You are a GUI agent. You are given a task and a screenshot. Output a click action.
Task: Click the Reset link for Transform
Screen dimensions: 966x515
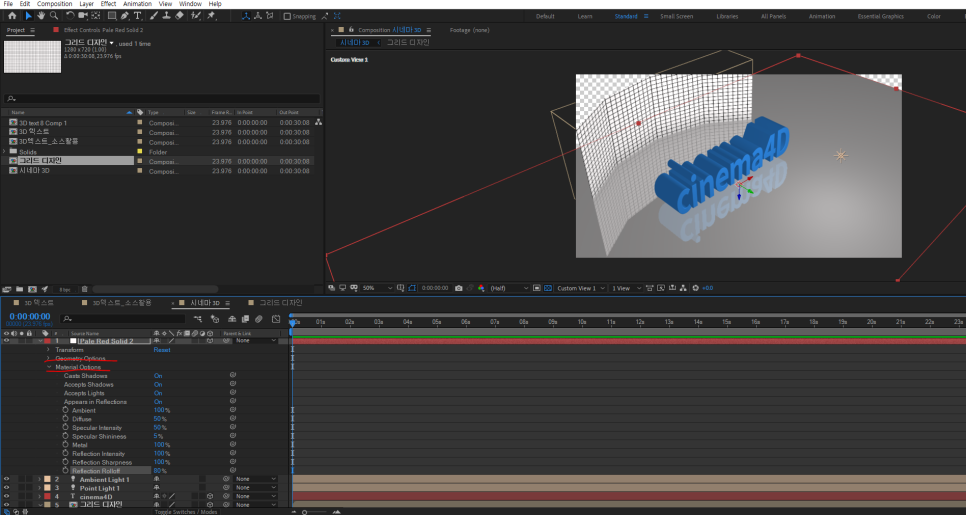pyautogui.click(x=162, y=349)
